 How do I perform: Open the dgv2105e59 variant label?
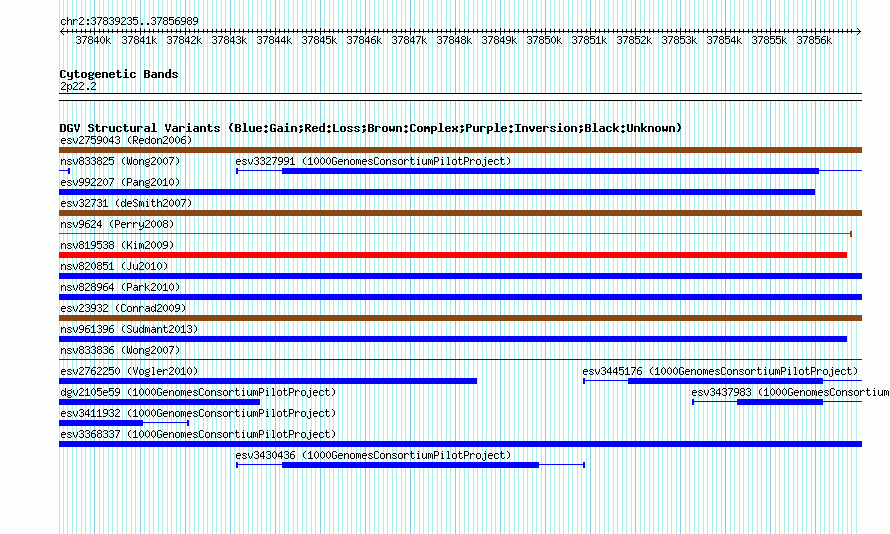point(198,392)
